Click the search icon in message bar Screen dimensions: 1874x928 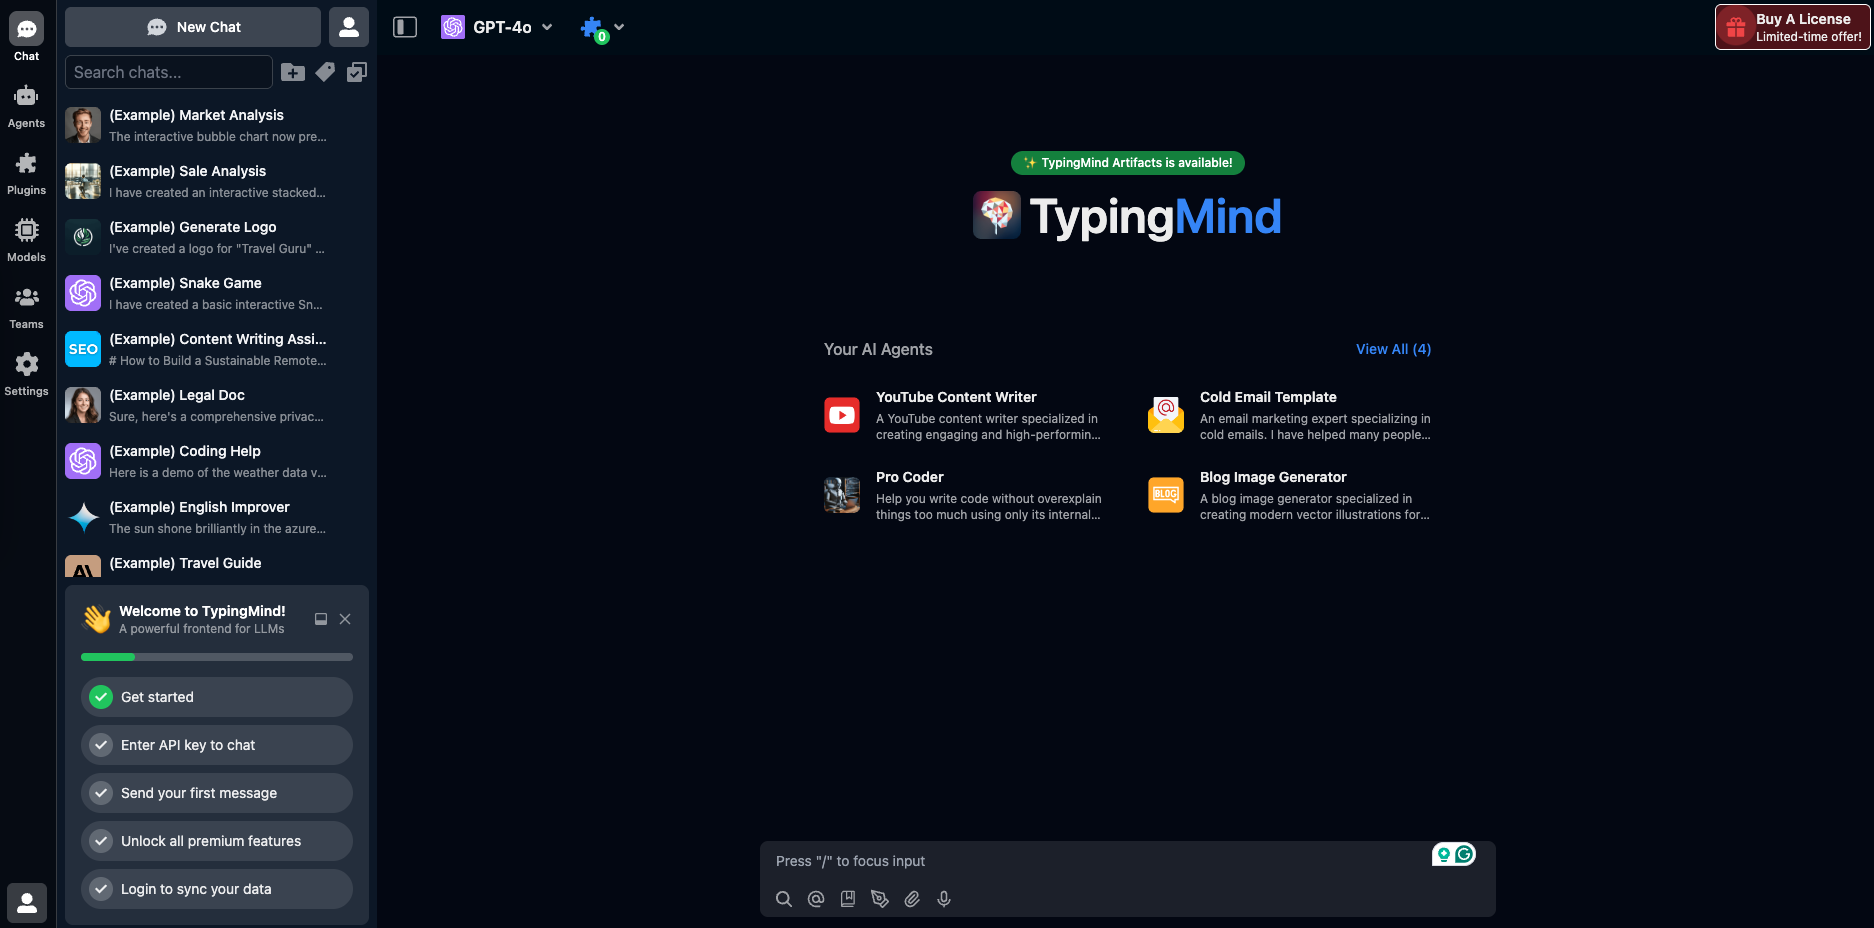(784, 899)
